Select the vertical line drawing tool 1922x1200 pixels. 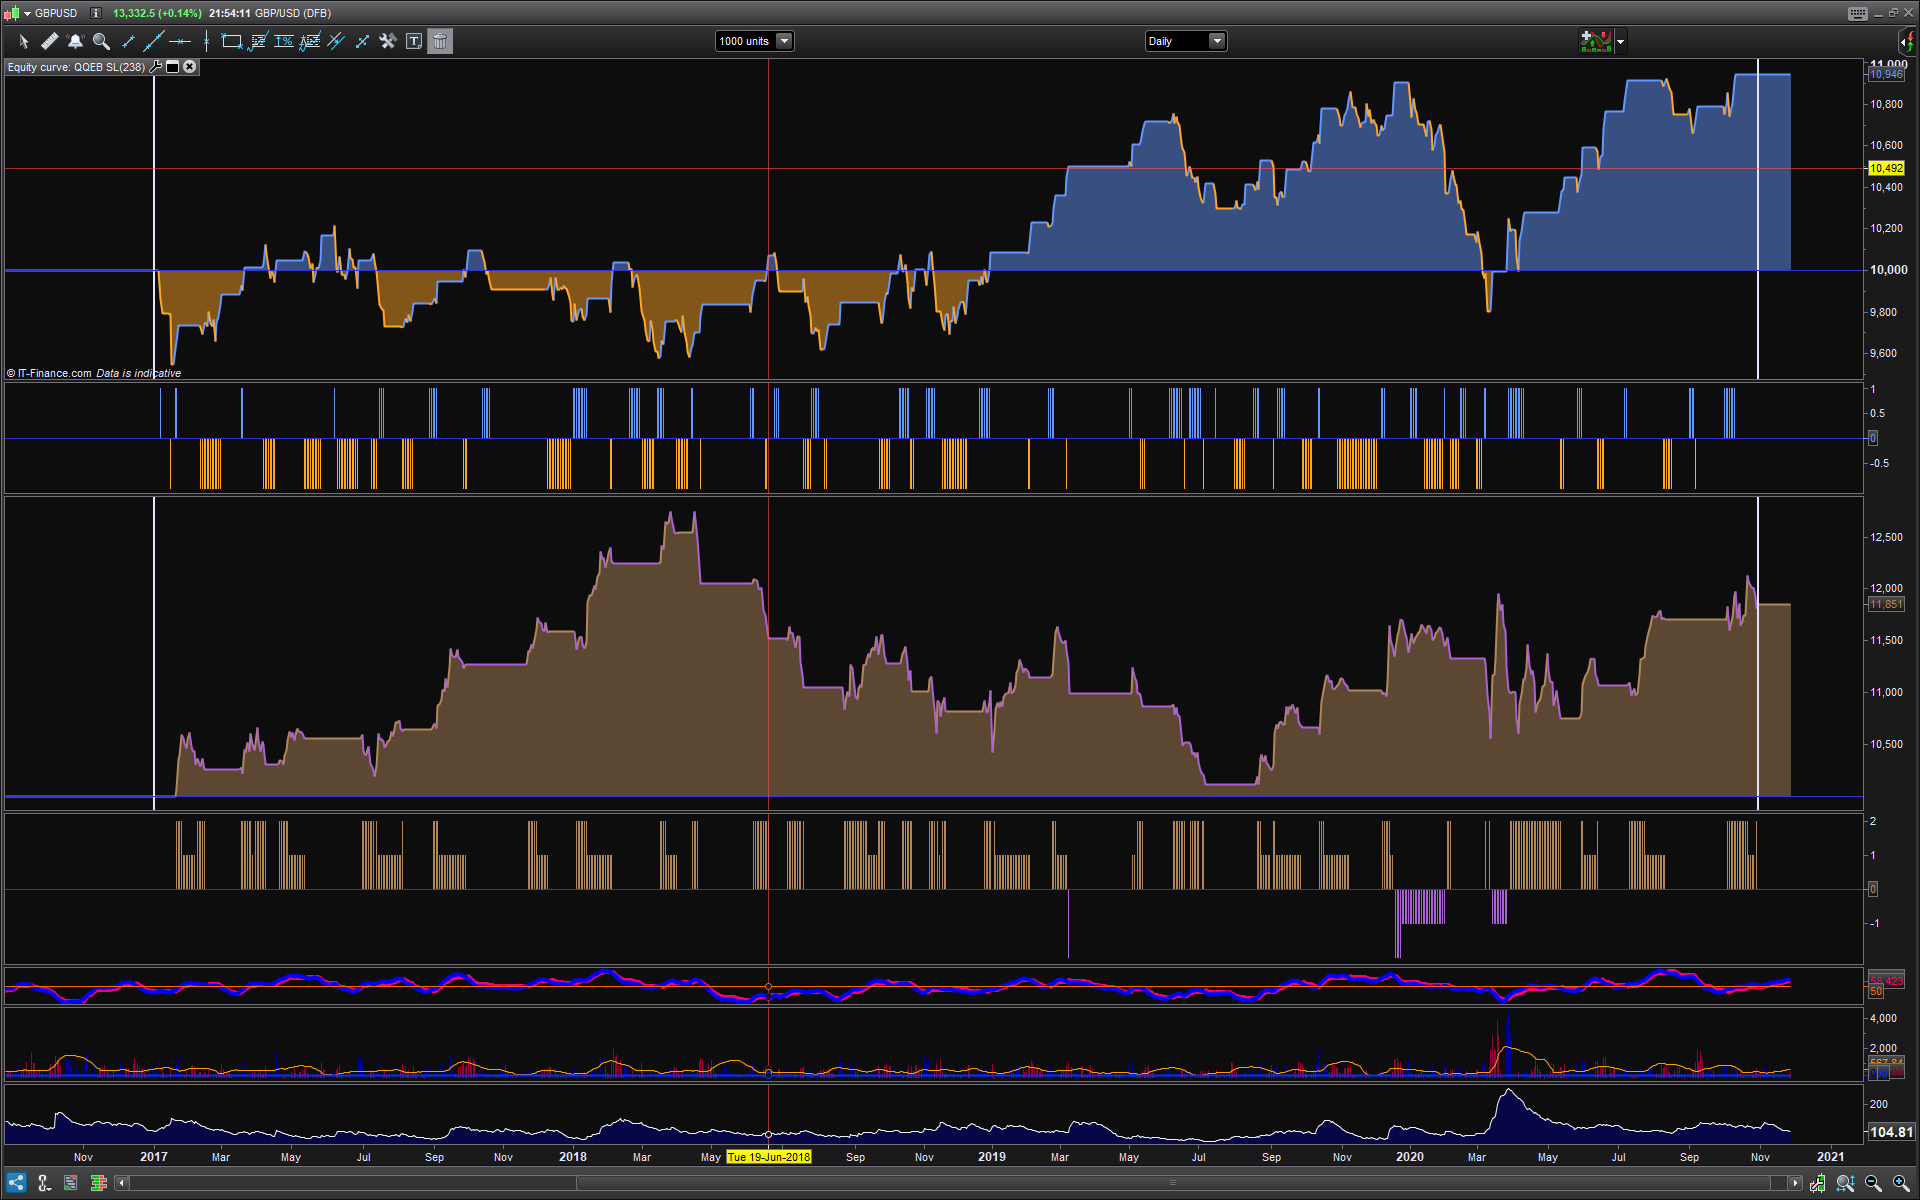[x=206, y=41]
